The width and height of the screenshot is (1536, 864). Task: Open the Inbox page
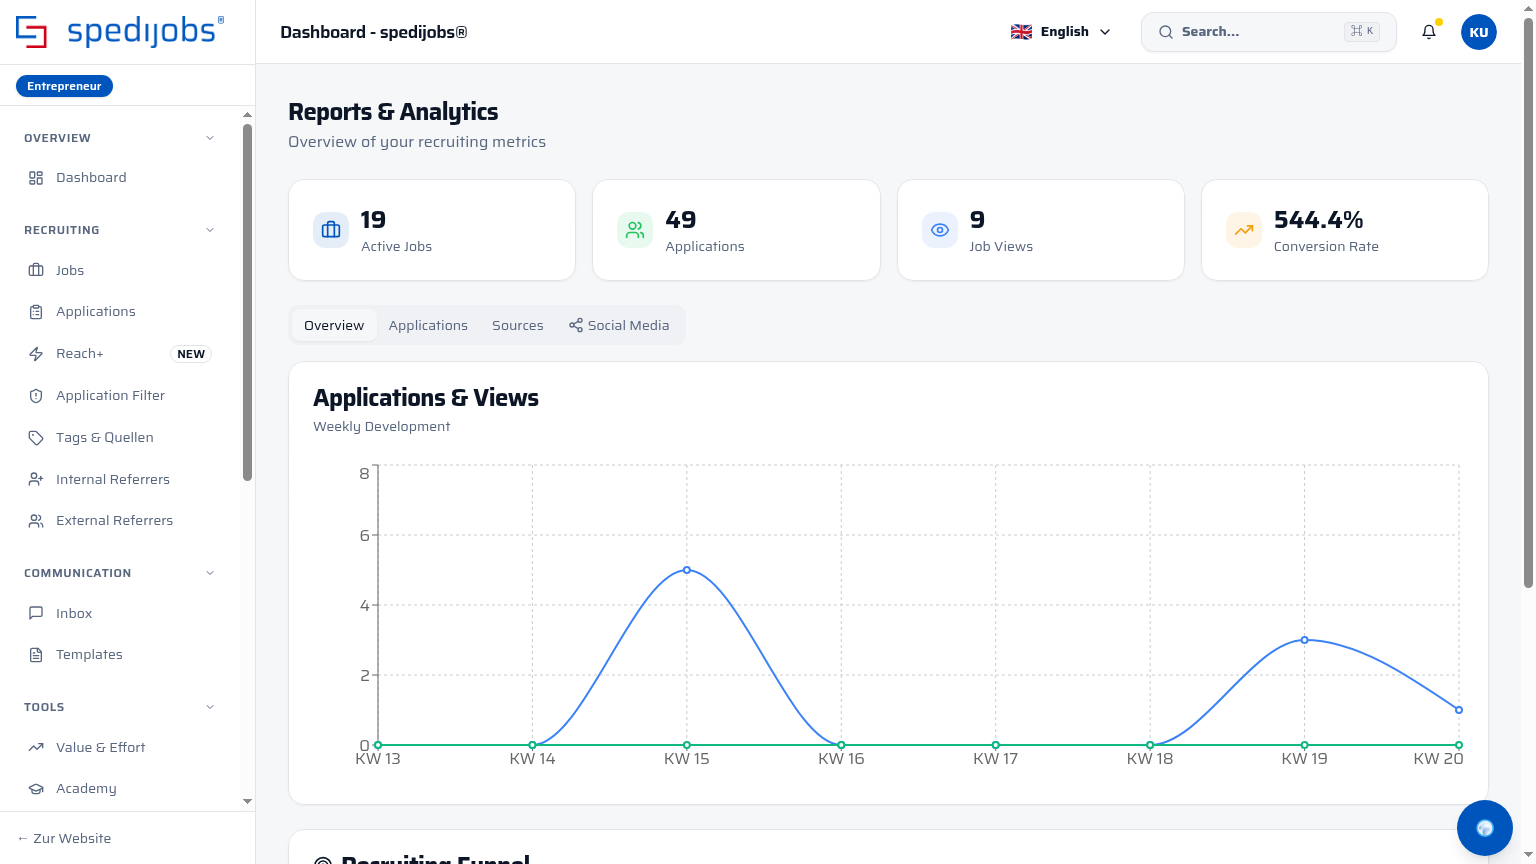[x=120, y=613]
